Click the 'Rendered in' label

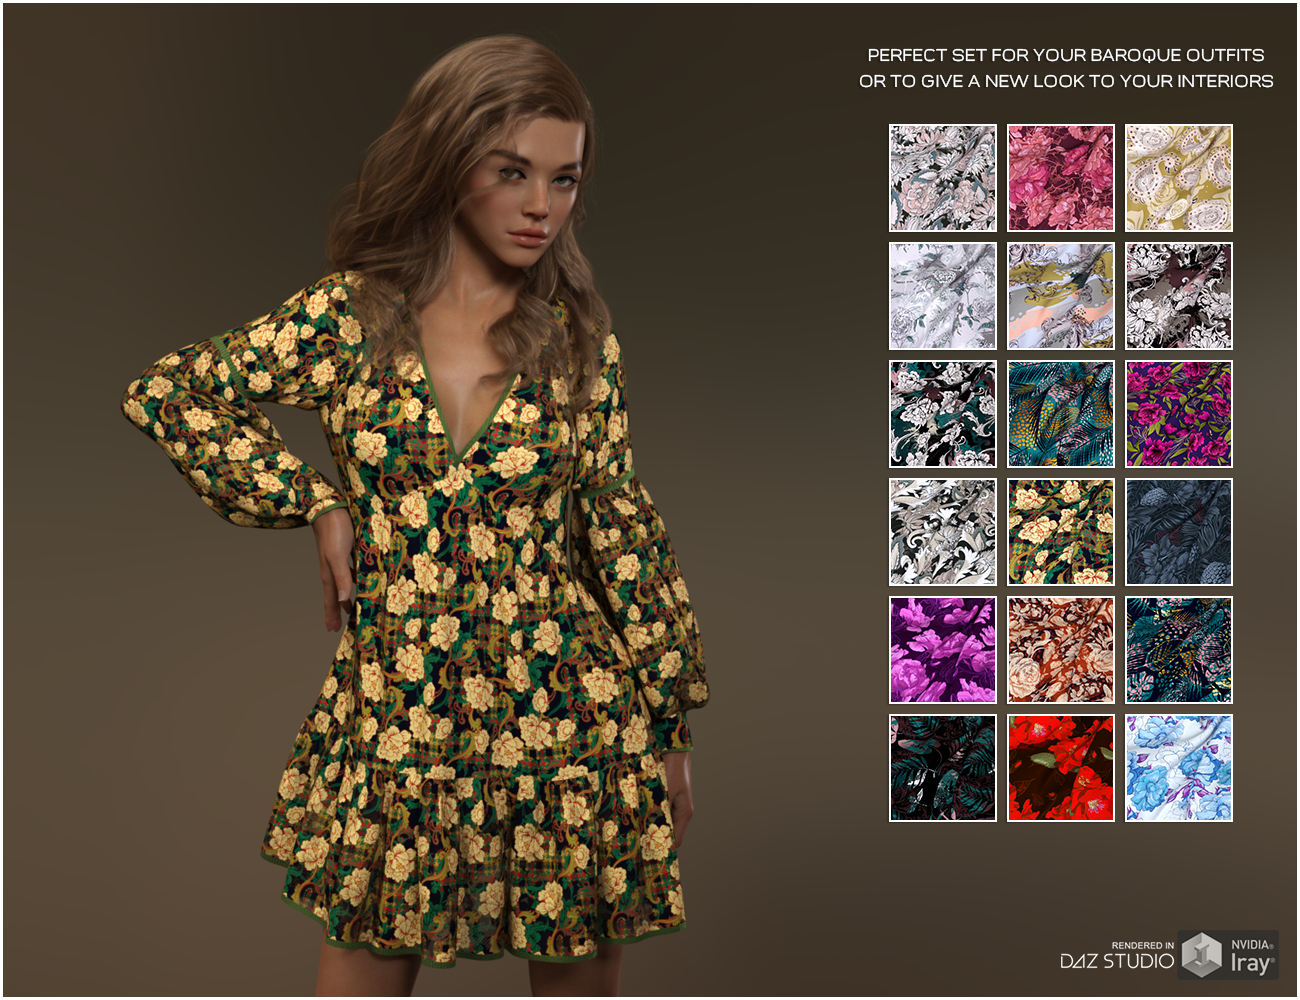1143,945
